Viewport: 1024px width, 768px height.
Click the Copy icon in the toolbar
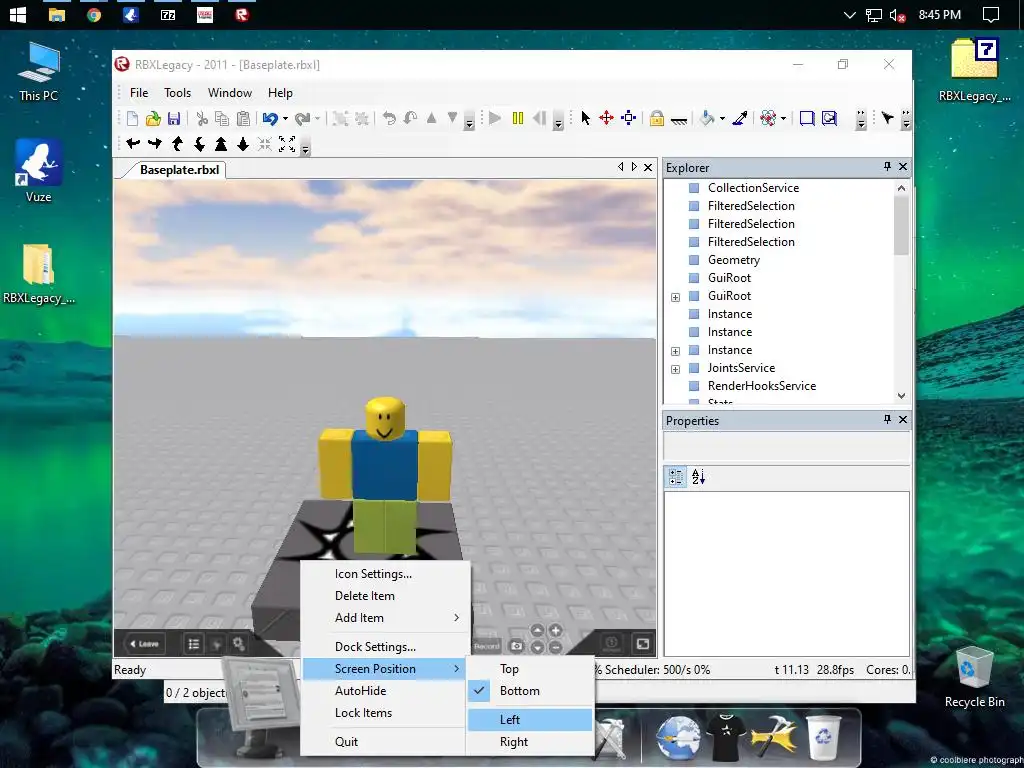pos(222,118)
